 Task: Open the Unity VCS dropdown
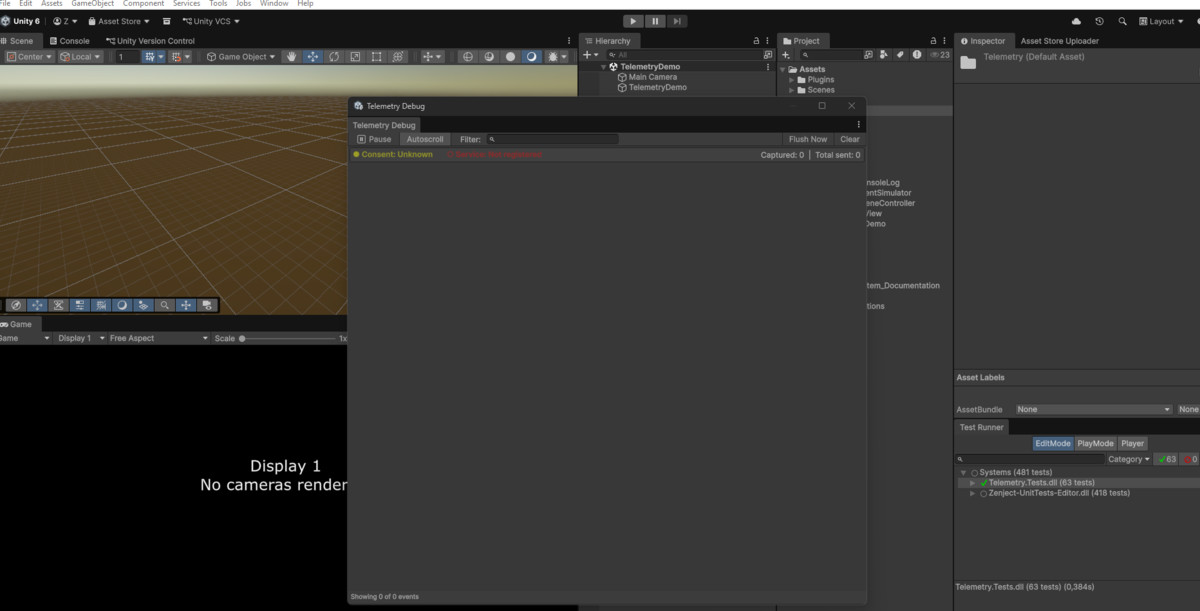coord(211,21)
